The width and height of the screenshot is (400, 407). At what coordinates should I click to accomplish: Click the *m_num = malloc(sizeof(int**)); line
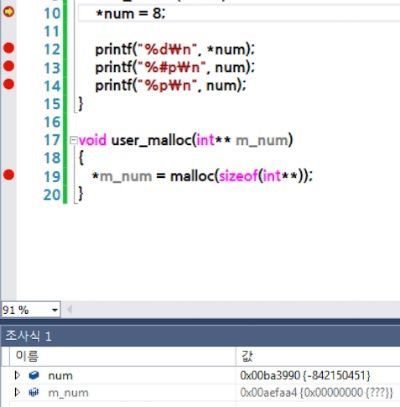click(x=202, y=176)
